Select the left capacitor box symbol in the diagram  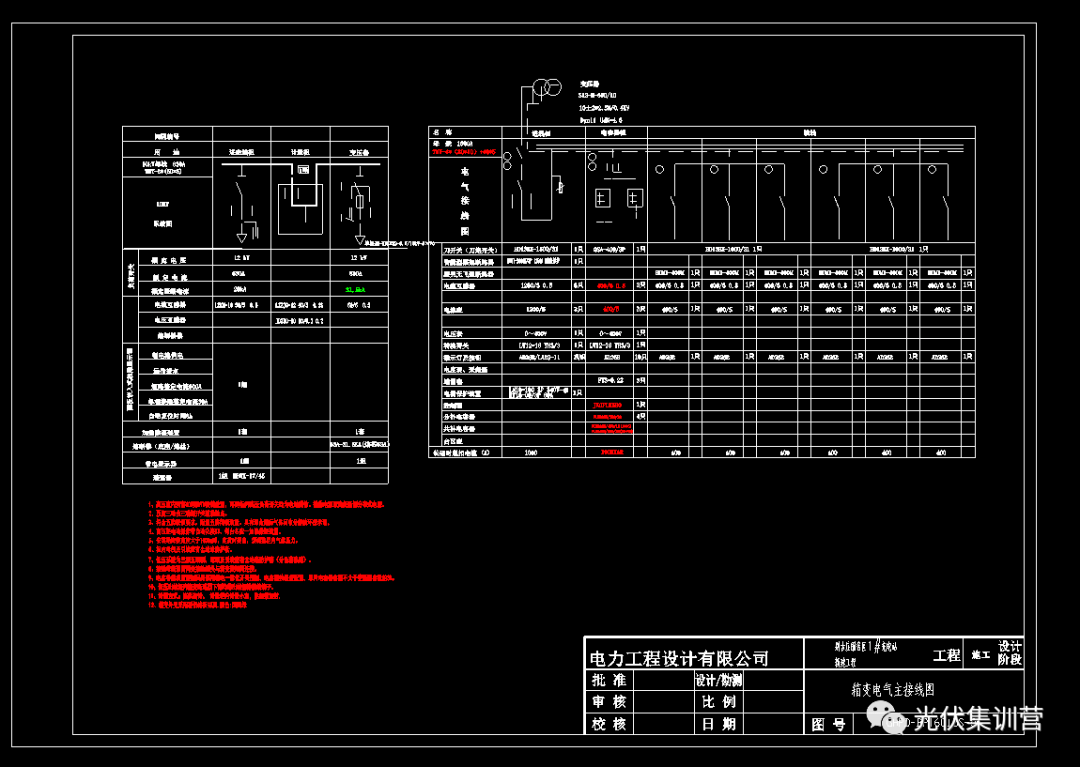[604, 197]
